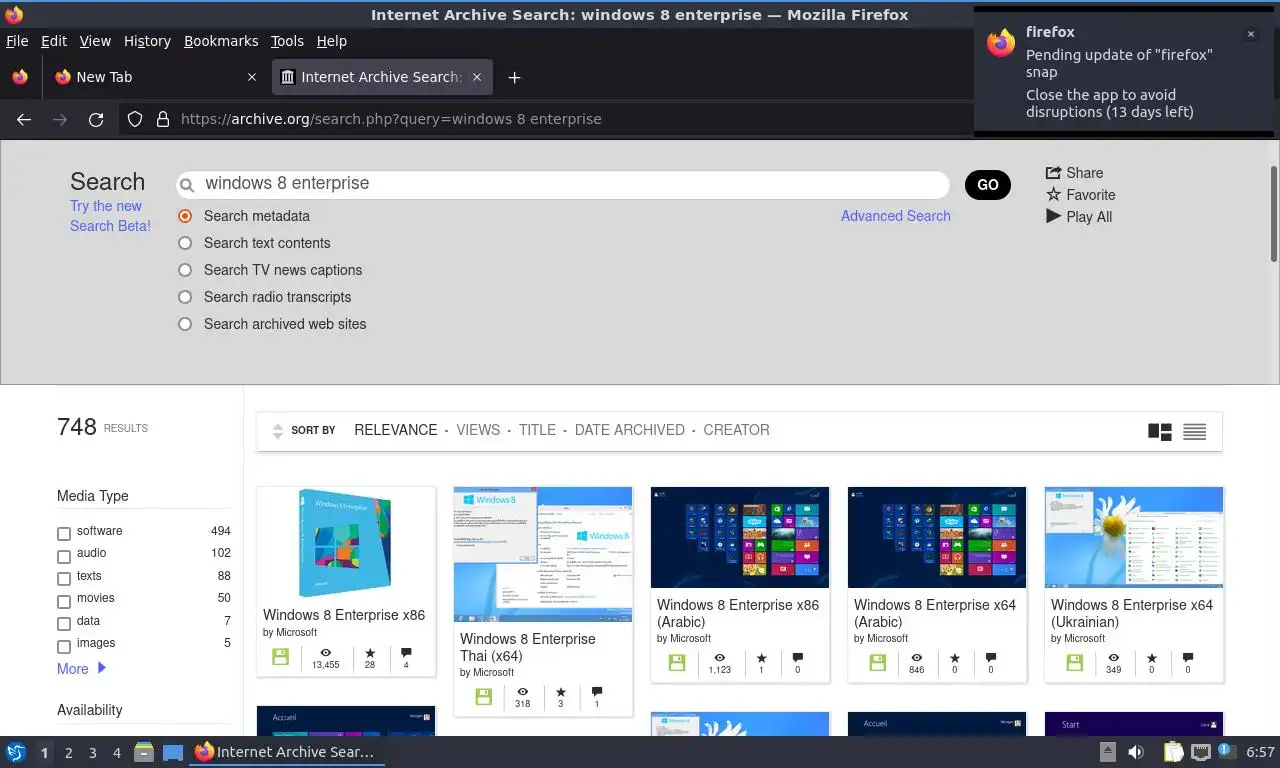The height and width of the screenshot is (768, 1280).
Task: Click comments icon on Windows 8 Enterprise x86 card
Action: [x=406, y=653]
